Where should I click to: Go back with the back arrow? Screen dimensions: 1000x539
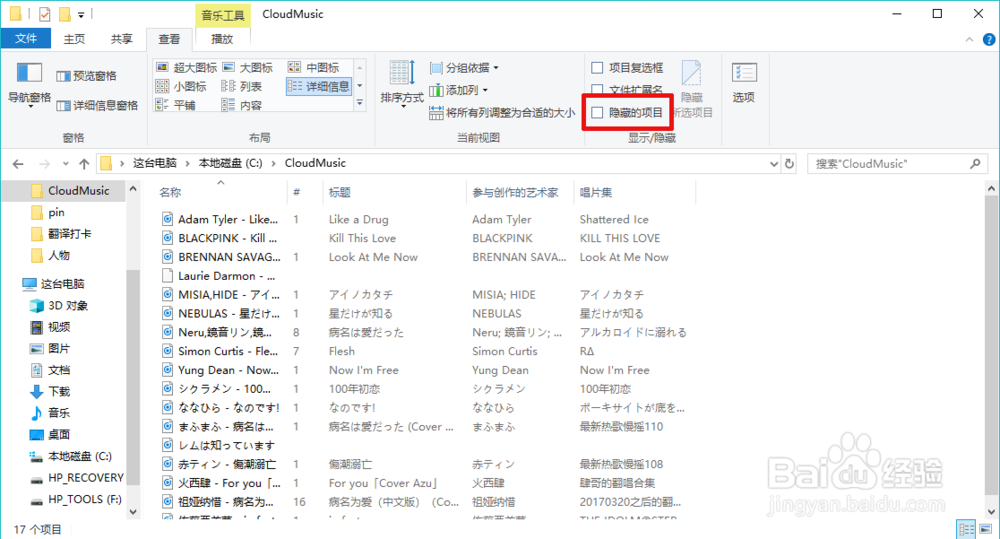click(18, 164)
